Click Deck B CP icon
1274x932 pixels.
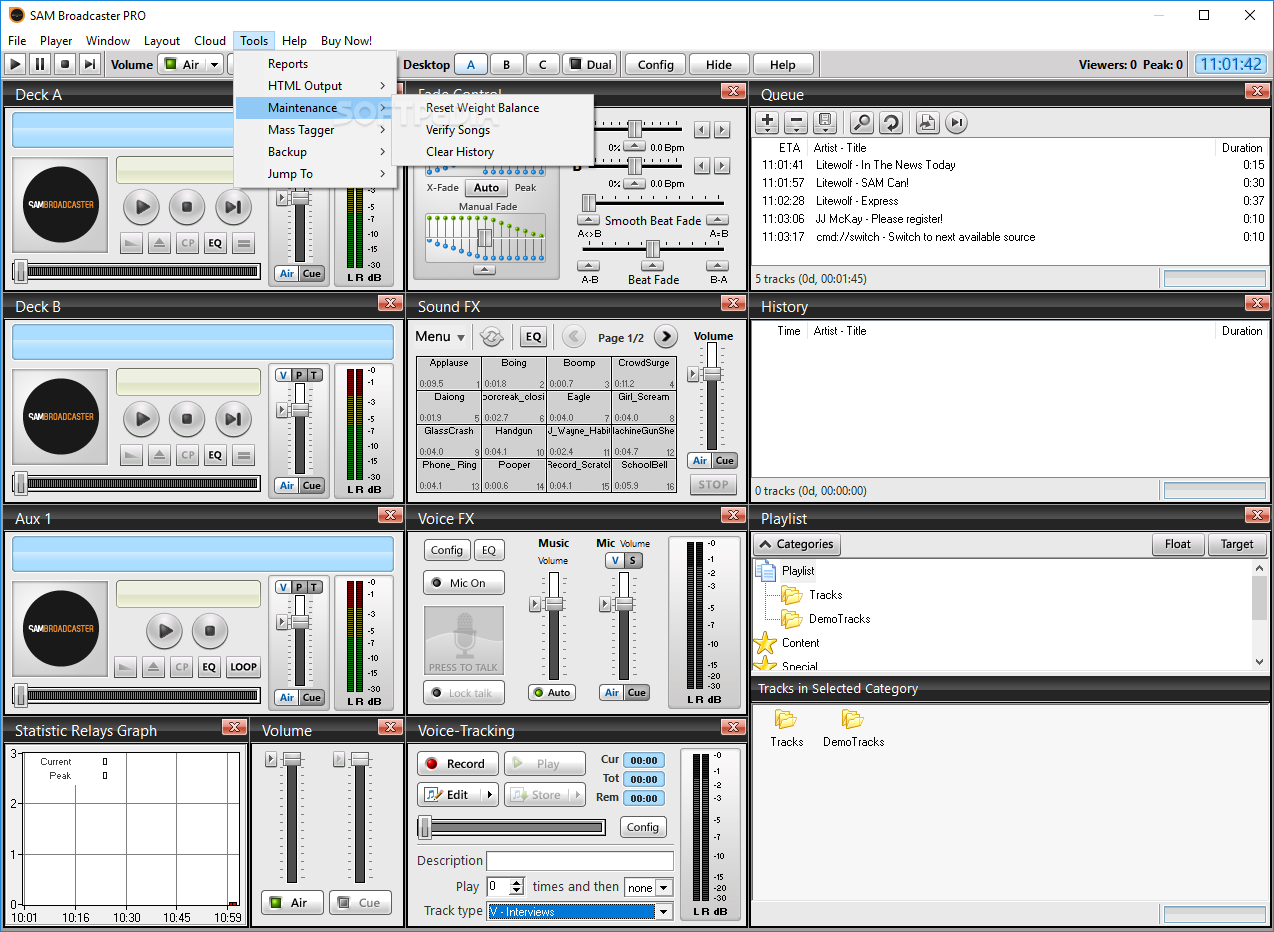coord(187,455)
